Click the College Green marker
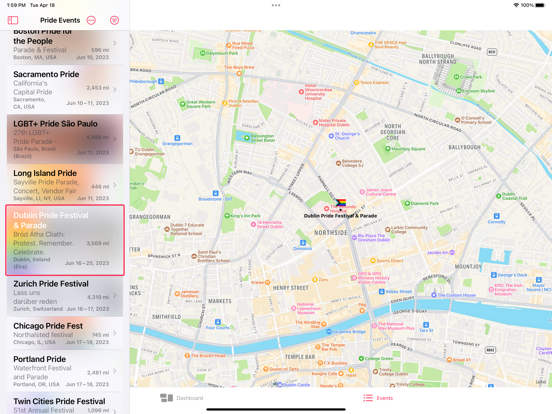This screenshot has height=414, width=552. coord(361,358)
